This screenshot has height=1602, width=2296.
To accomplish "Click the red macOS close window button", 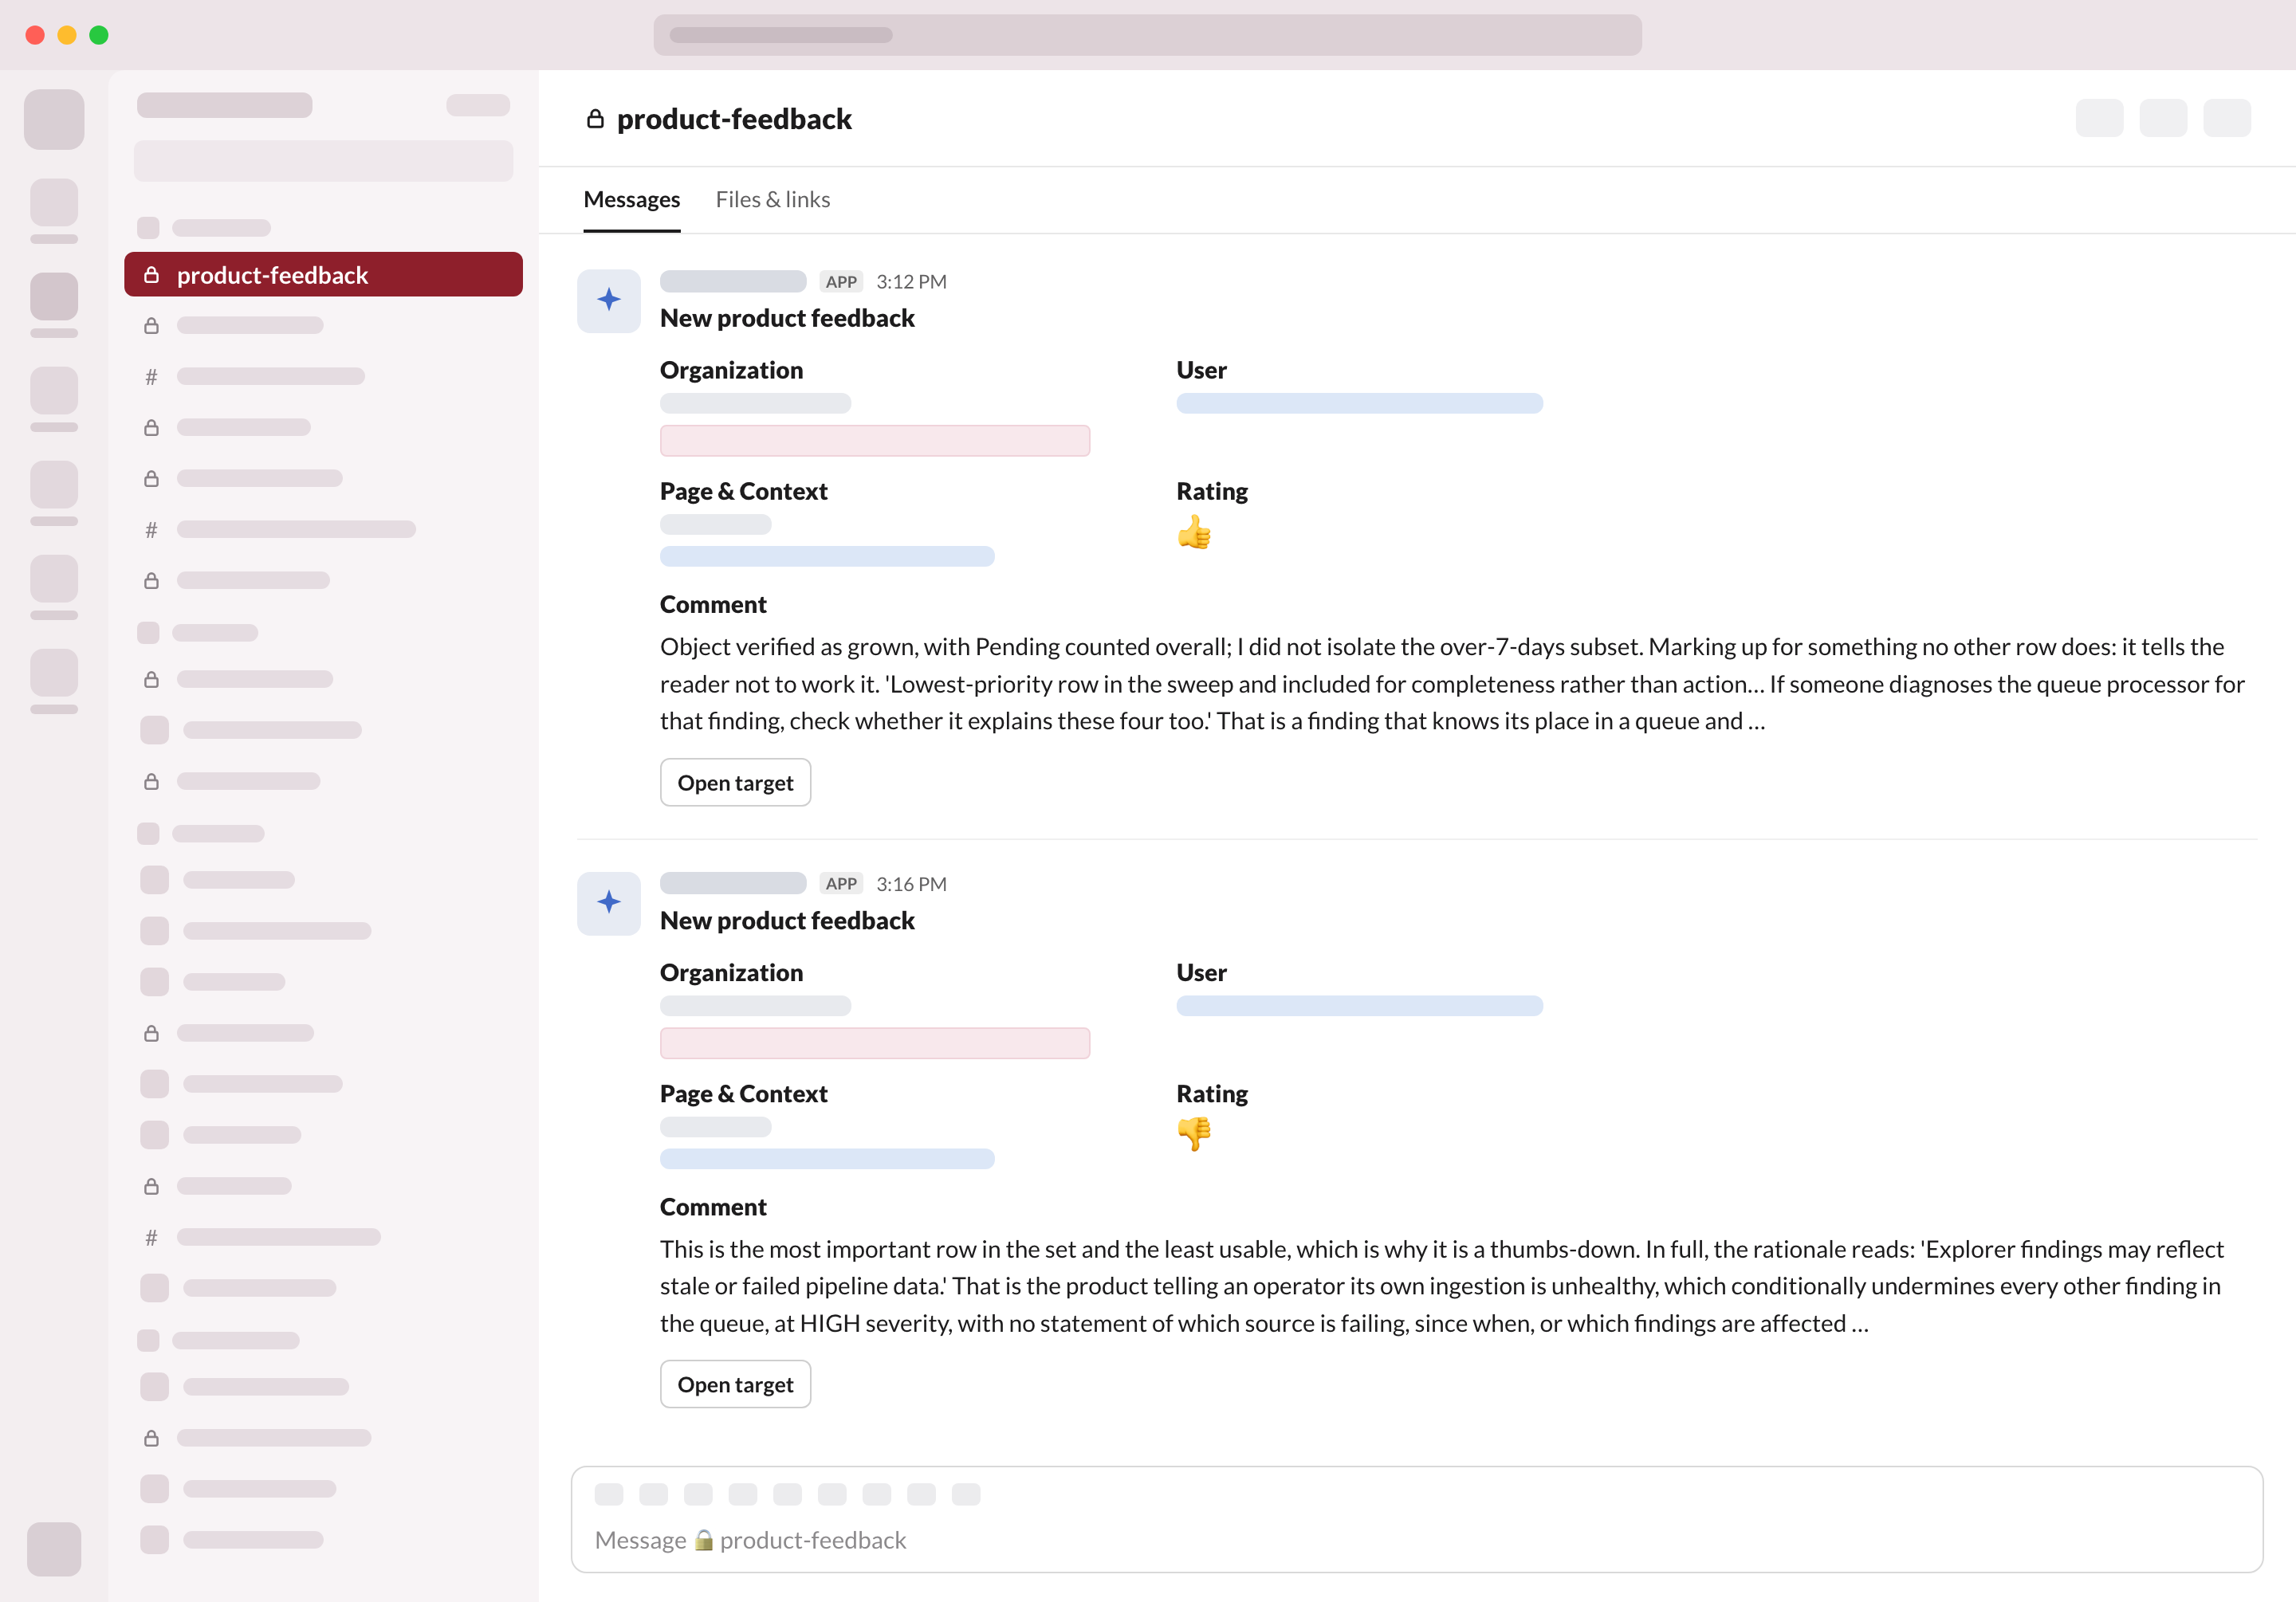I will pos(35,35).
